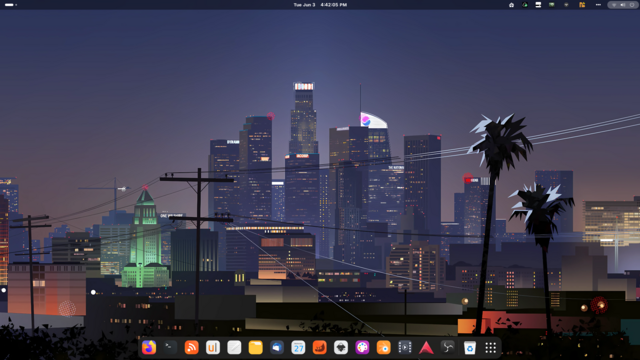The width and height of the screenshot is (640, 360).
Task: Open OBS Studio from the dock
Action: tap(448, 347)
